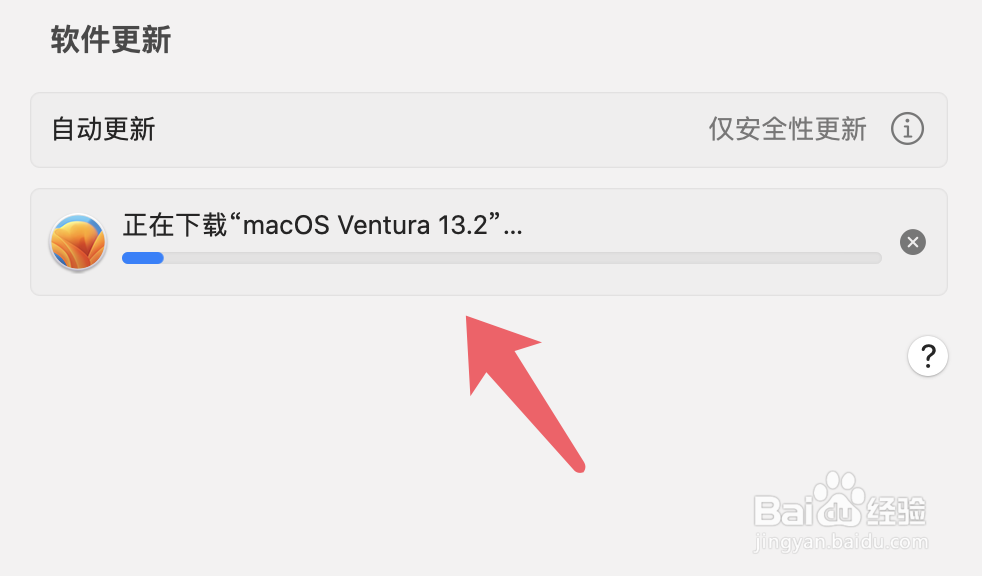Click the 自动 characters of 自动更新
The image size is (982, 576).
click(77, 129)
